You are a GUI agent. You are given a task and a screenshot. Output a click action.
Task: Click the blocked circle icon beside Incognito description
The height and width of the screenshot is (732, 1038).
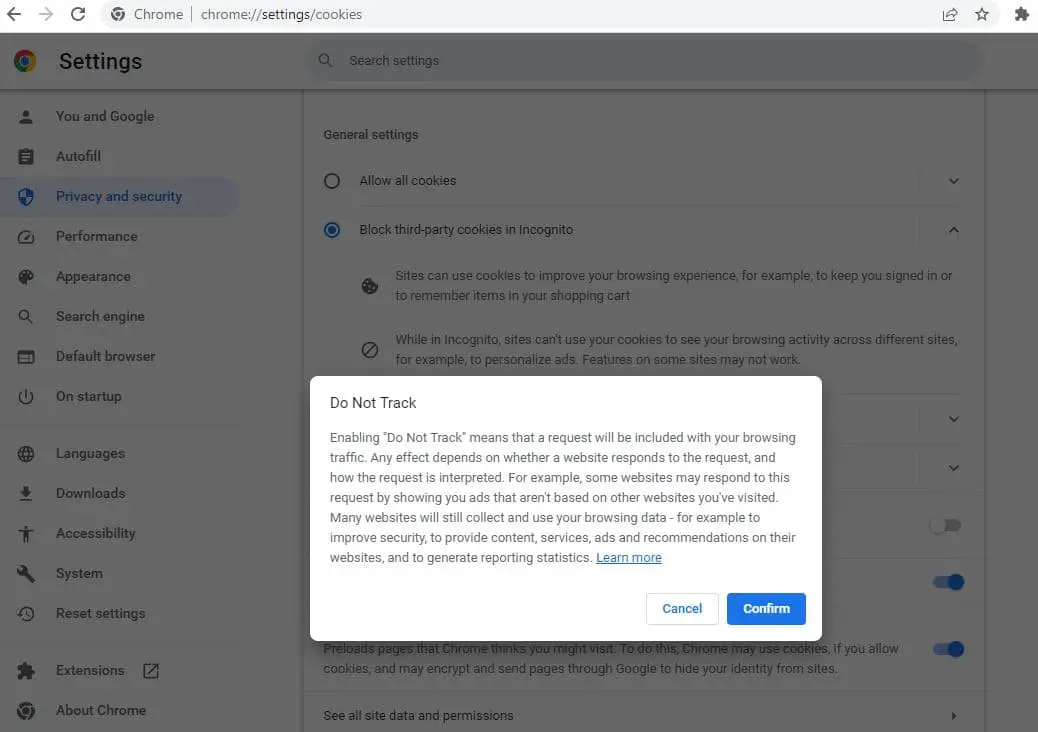369,349
